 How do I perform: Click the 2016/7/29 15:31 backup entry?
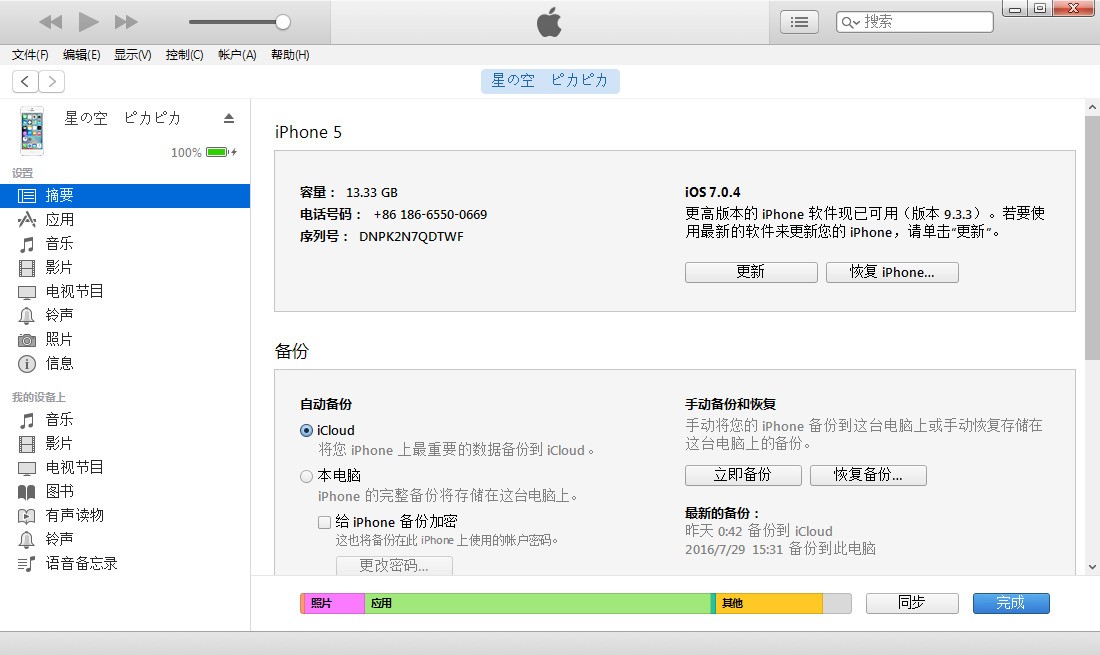pos(780,549)
